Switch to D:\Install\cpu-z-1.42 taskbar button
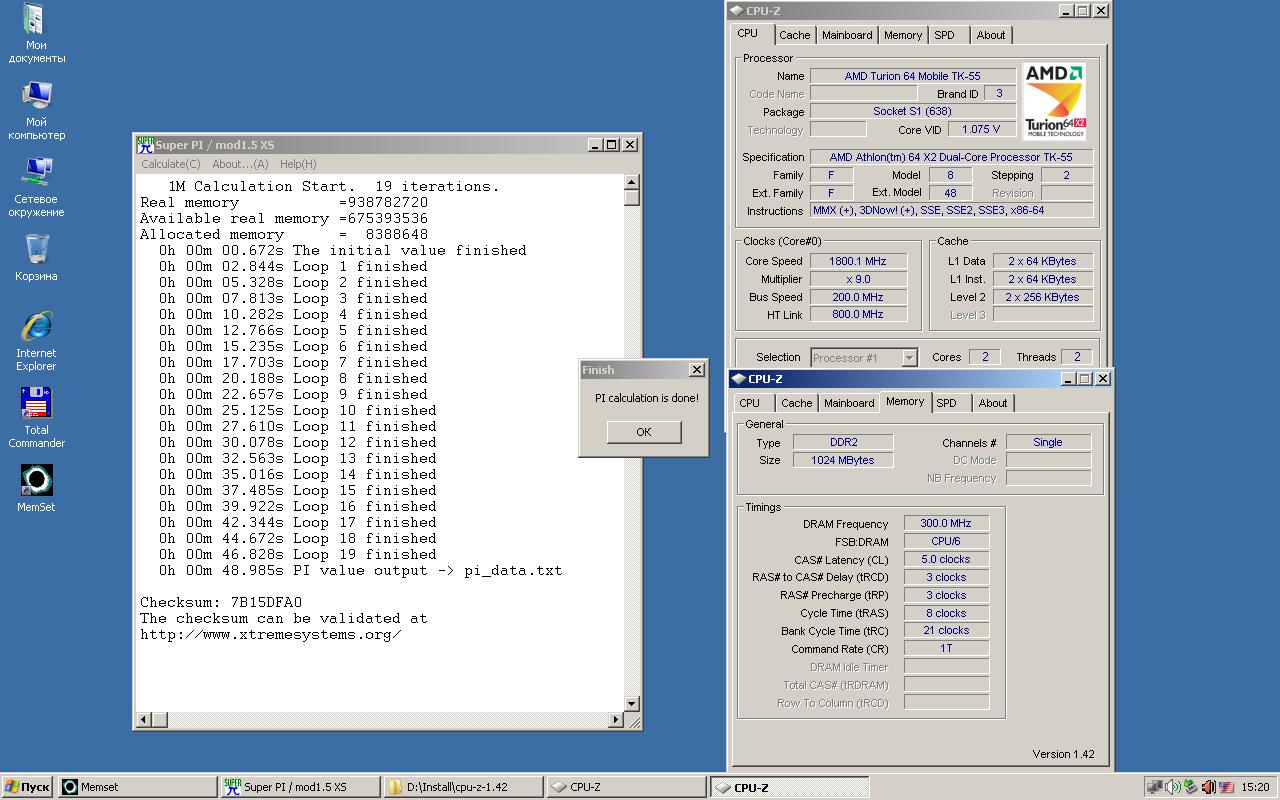Screen dimensions: 1280x800 (464, 787)
